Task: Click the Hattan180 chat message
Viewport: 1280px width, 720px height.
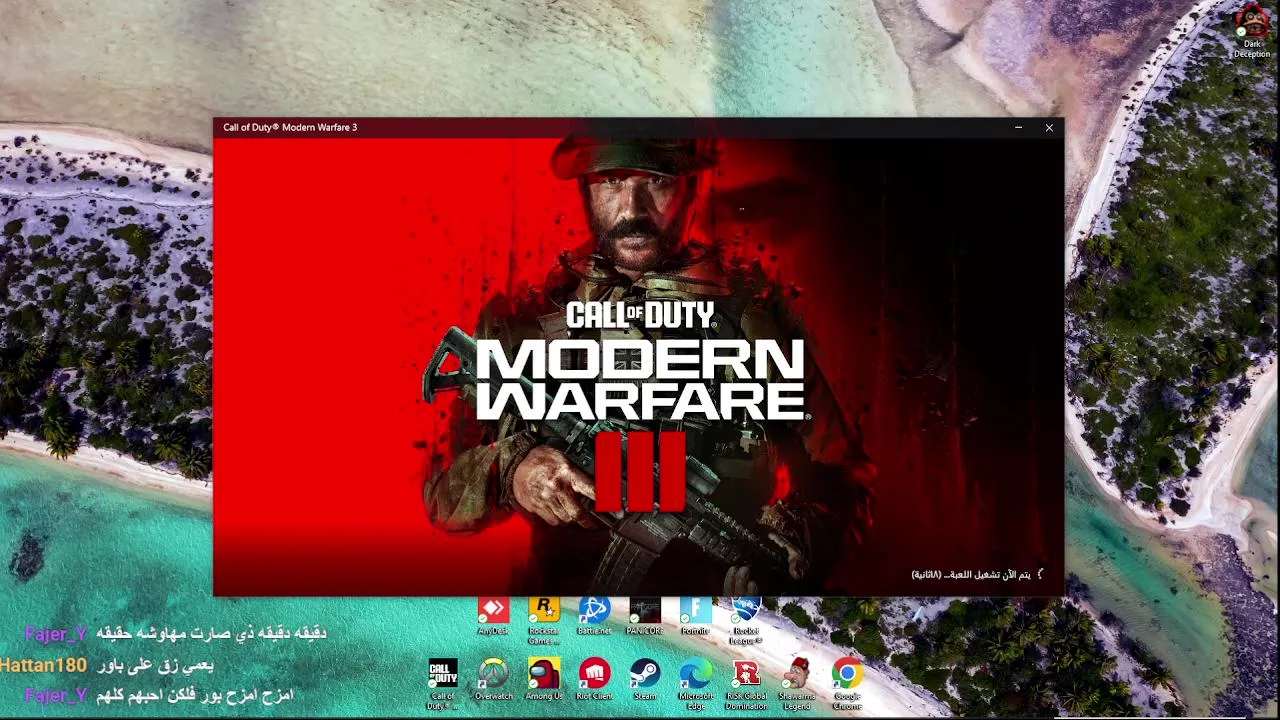Action: pyautogui.click(x=107, y=664)
